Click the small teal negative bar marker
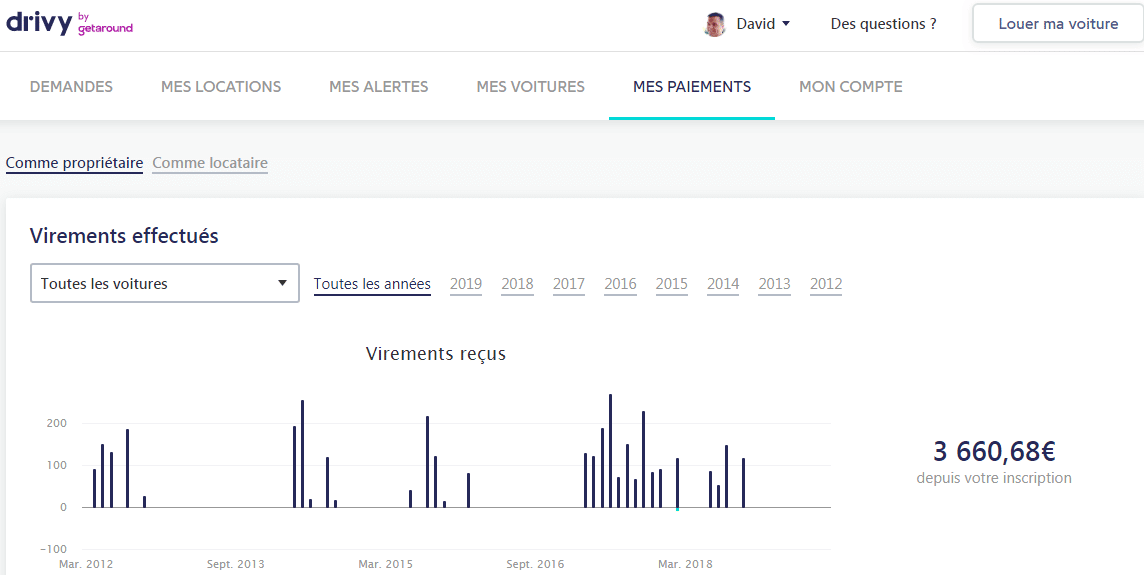Viewport: 1144px width, 575px height. 677,509
